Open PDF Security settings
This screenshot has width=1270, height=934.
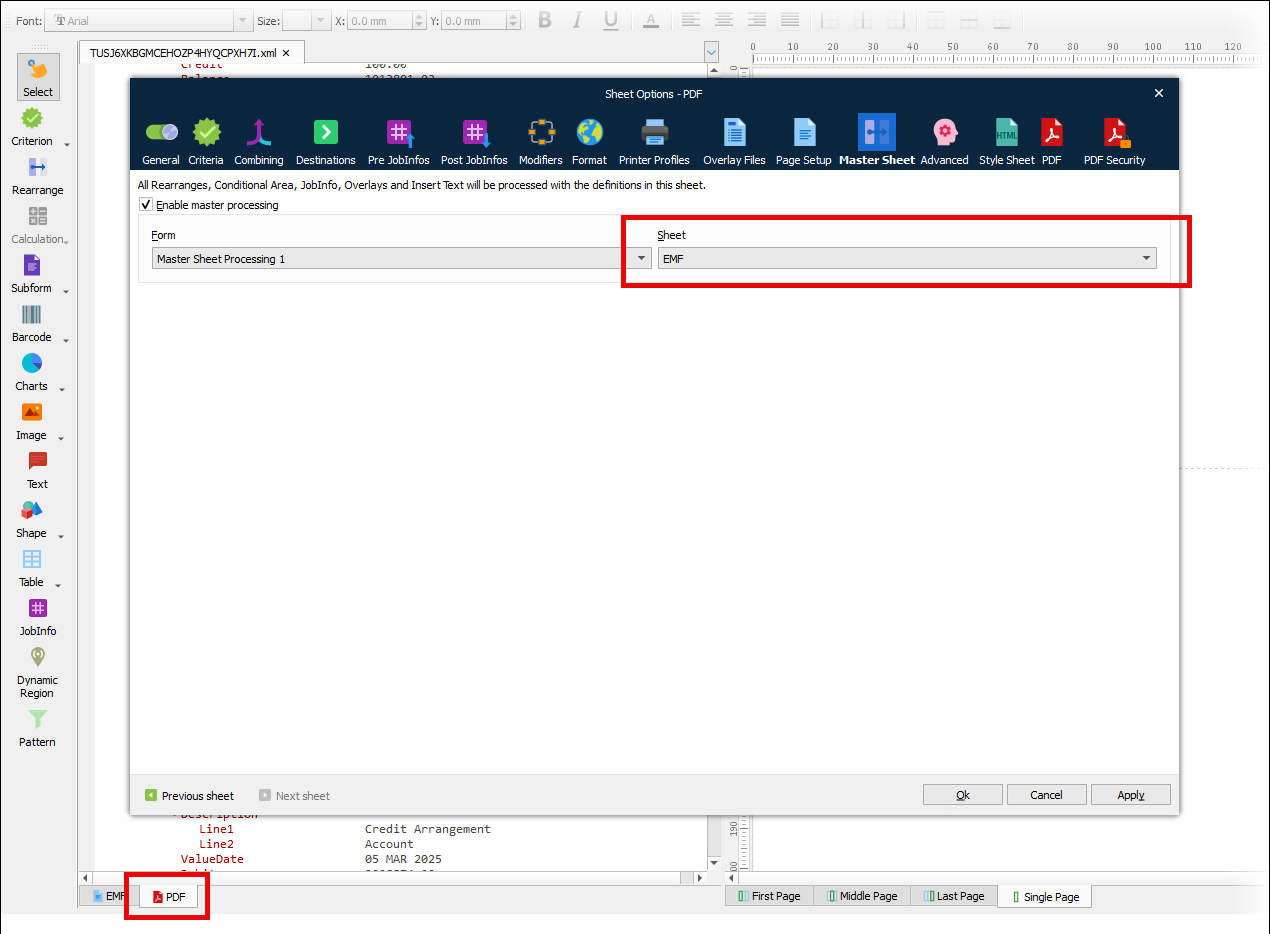pos(1115,141)
